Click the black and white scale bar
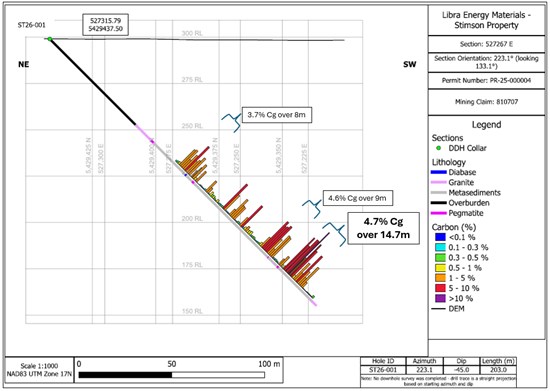 [x=172, y=375]
